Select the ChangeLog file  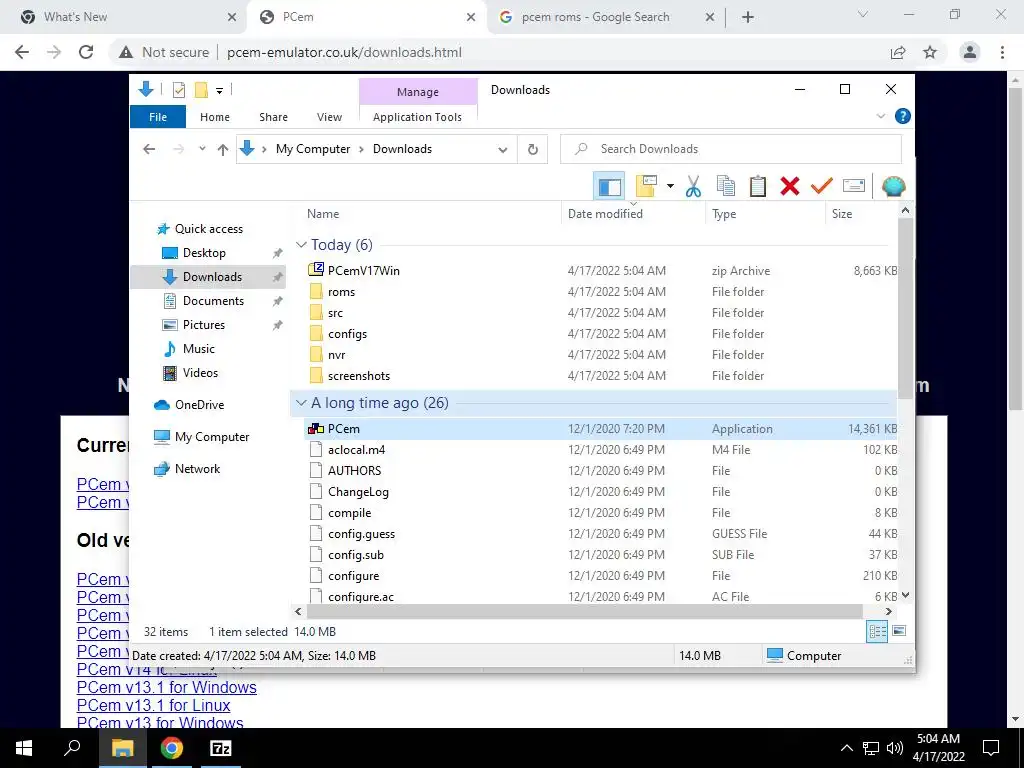pyautogui.click(x=358, y=492)
